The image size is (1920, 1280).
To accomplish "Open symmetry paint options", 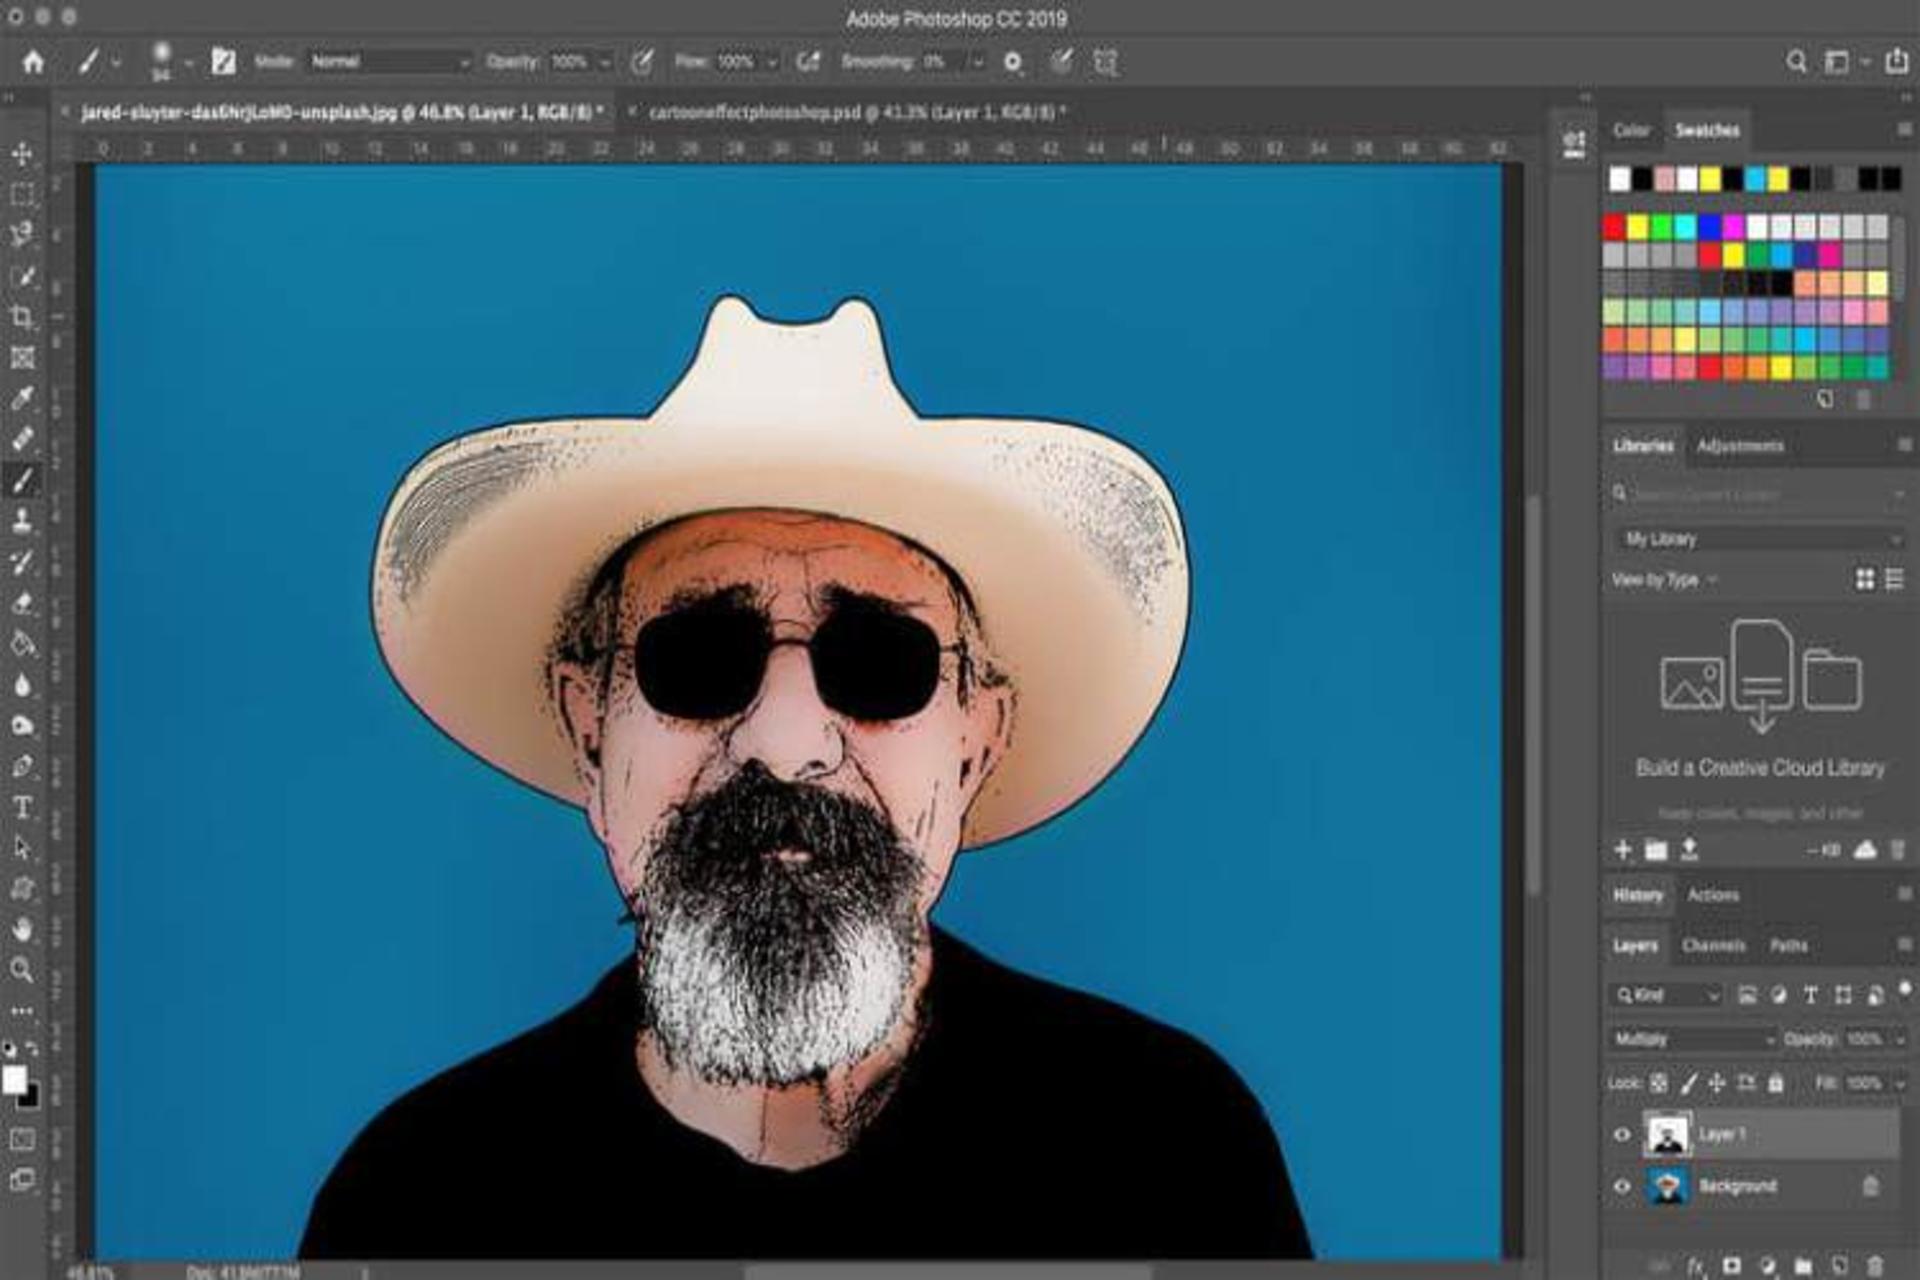I will click(x=1105, y=62).
